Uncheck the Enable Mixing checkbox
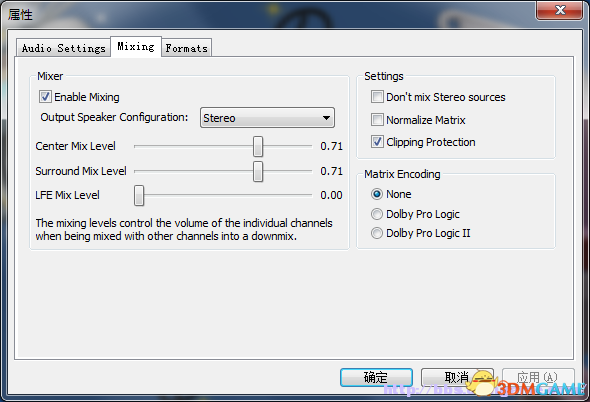This screenshot has height=402, width=590. point(45,97)
